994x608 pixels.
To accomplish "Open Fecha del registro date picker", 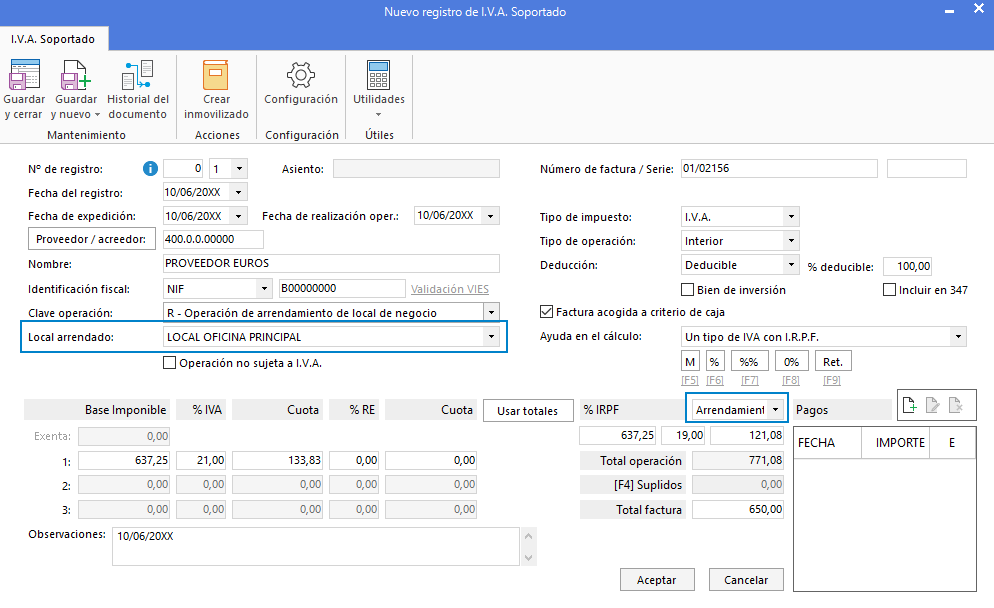I will tap(238, 192).
